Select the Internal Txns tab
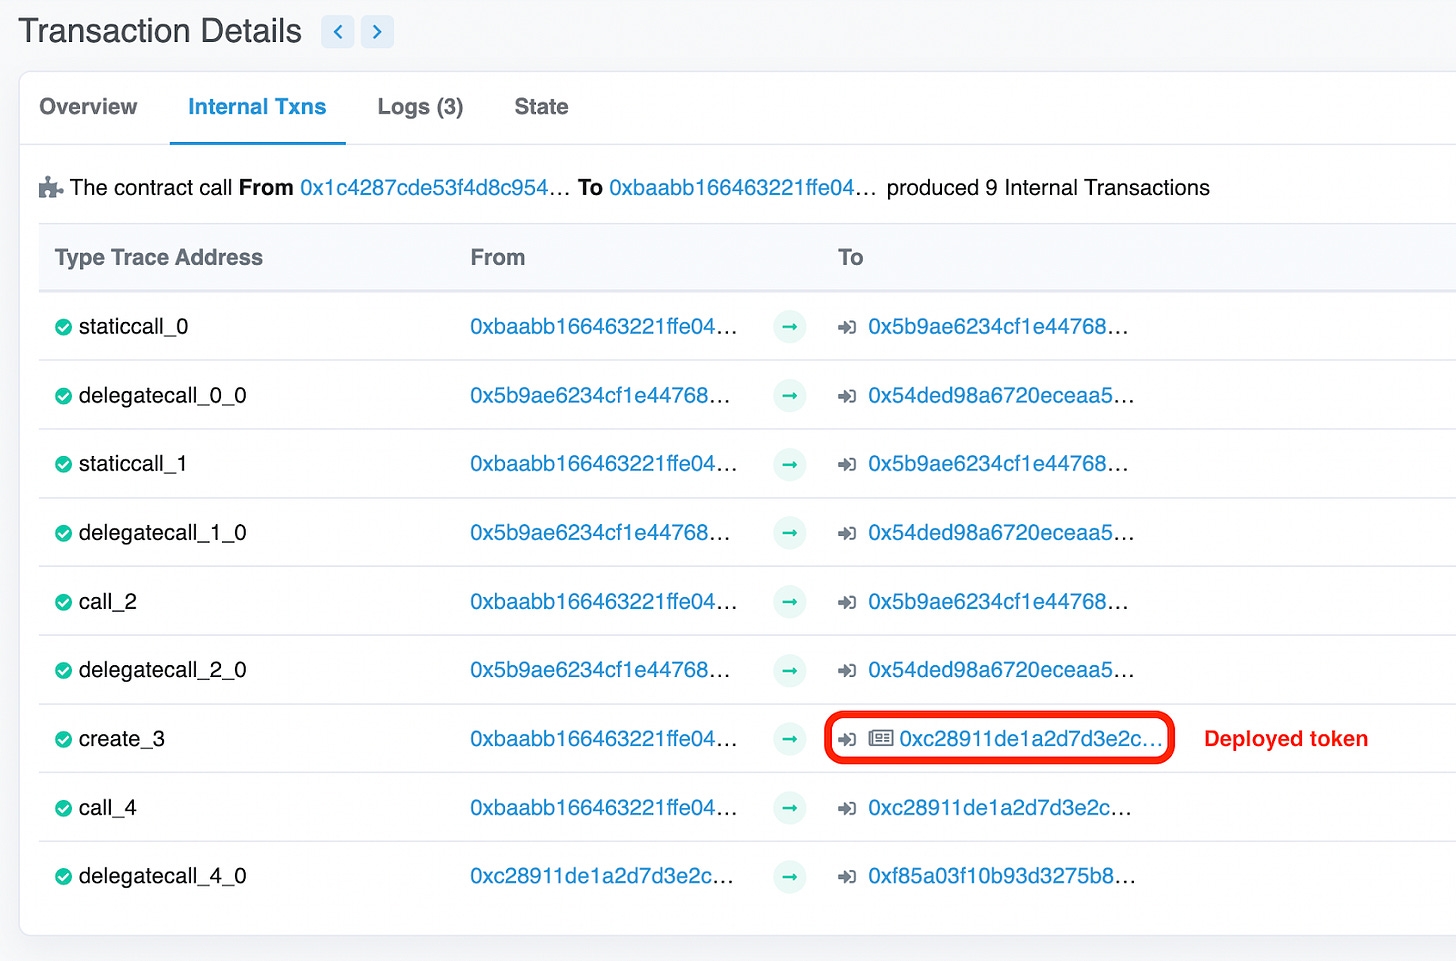 tap(257, 107)
